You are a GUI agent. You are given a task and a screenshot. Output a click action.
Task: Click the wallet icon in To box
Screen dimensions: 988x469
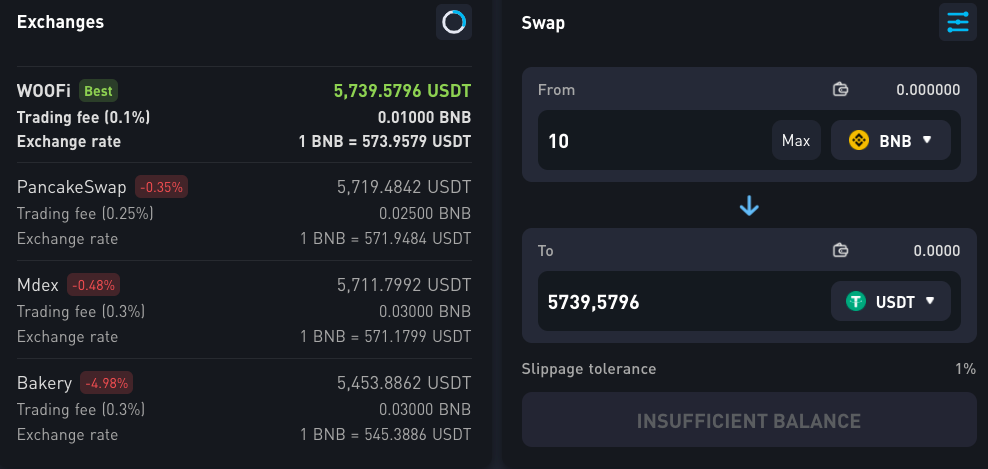[841, 251]
